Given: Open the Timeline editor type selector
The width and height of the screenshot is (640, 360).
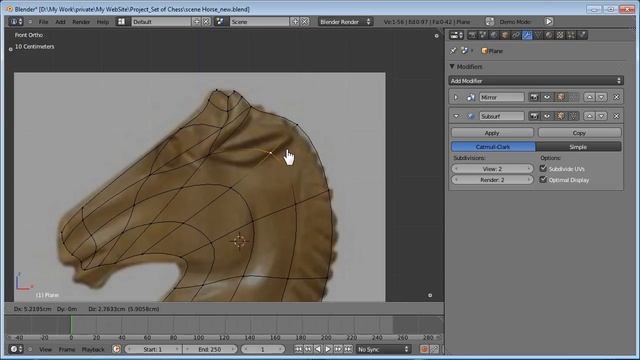Looking at the screenshot, I should coord(16,349).
